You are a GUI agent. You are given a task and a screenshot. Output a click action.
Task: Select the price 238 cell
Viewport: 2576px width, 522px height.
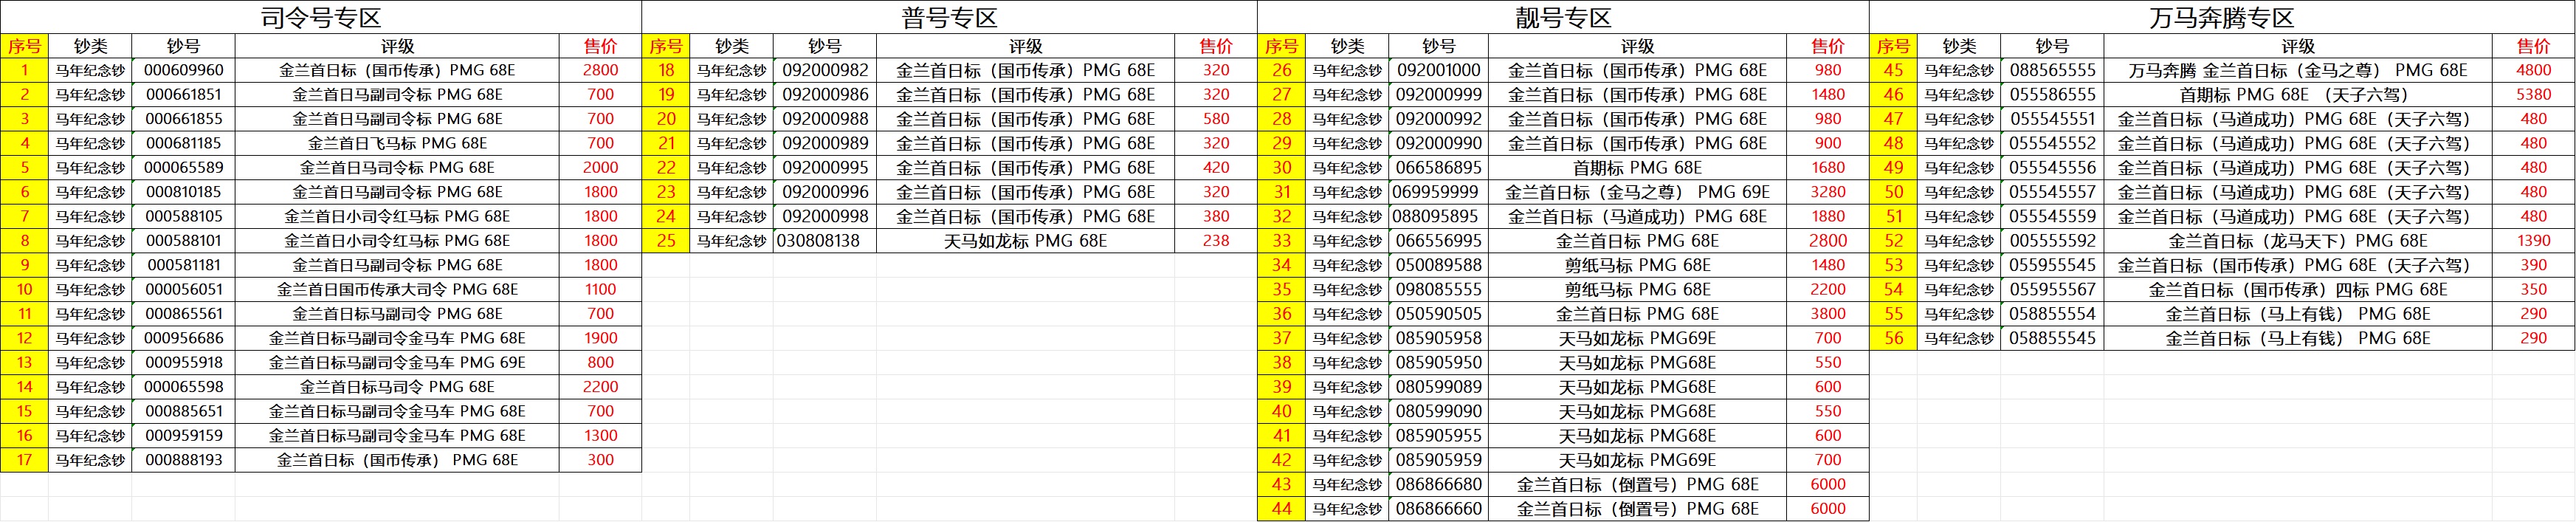1216,241
